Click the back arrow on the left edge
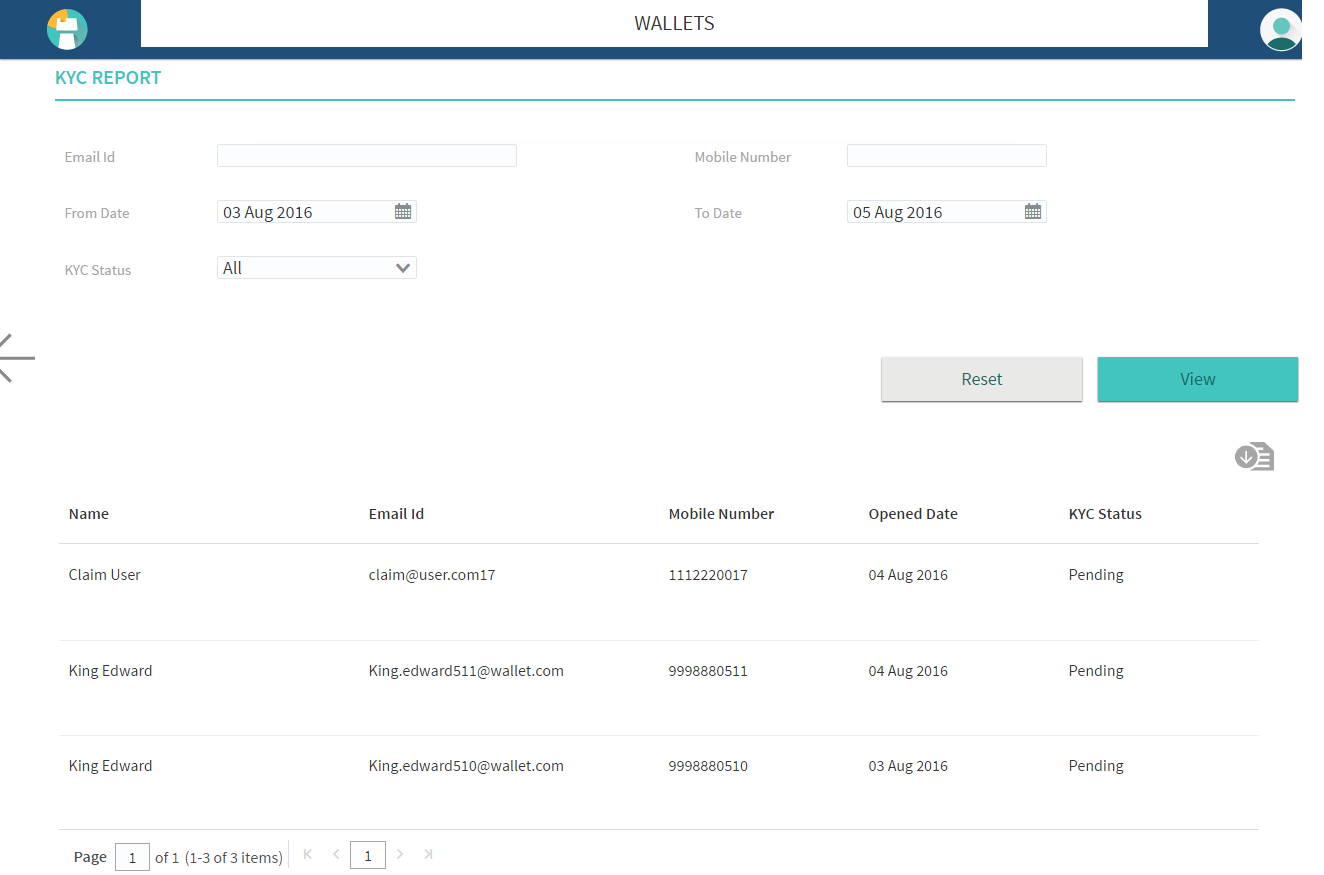1324x875 pixels. tap(17, 358)
